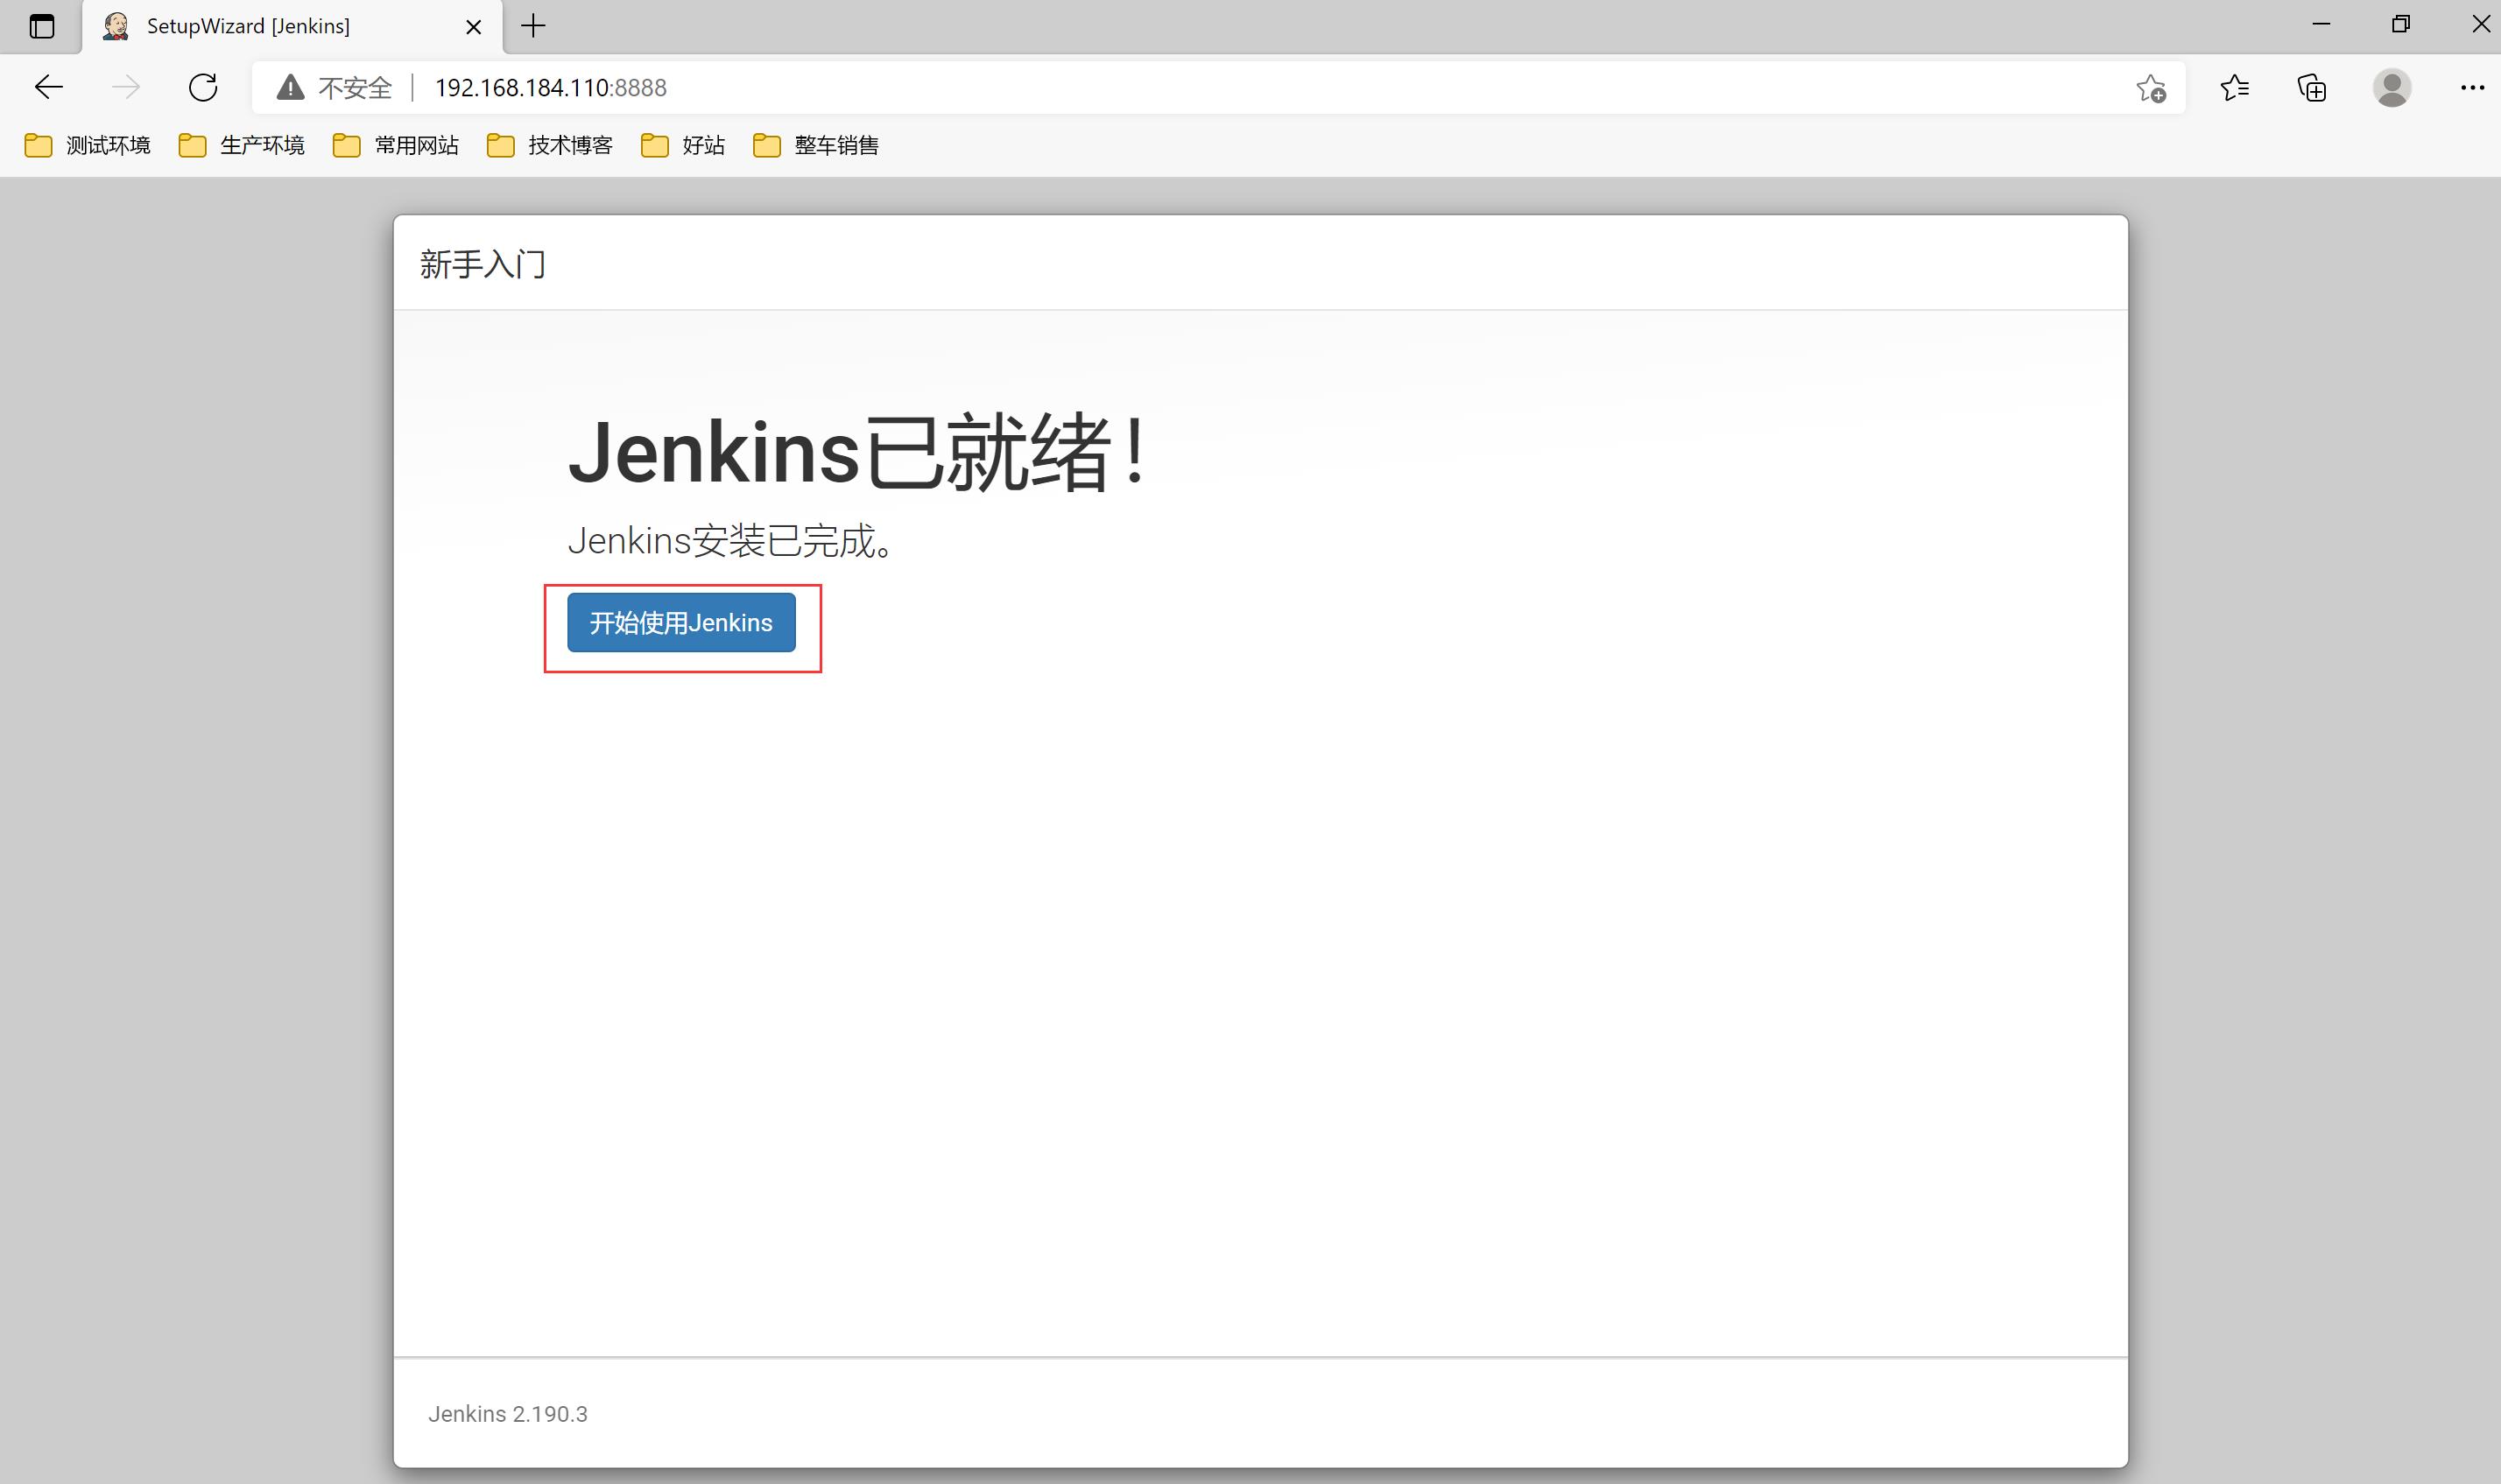Click the 新手入门 header text

coord(483,264)
